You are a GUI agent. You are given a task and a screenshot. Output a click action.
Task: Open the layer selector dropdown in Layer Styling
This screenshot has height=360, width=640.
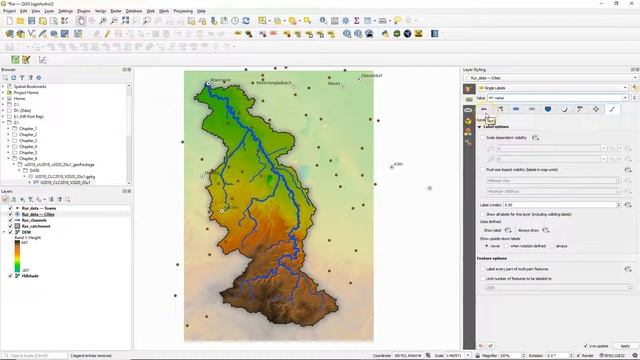tap(552, 78)
